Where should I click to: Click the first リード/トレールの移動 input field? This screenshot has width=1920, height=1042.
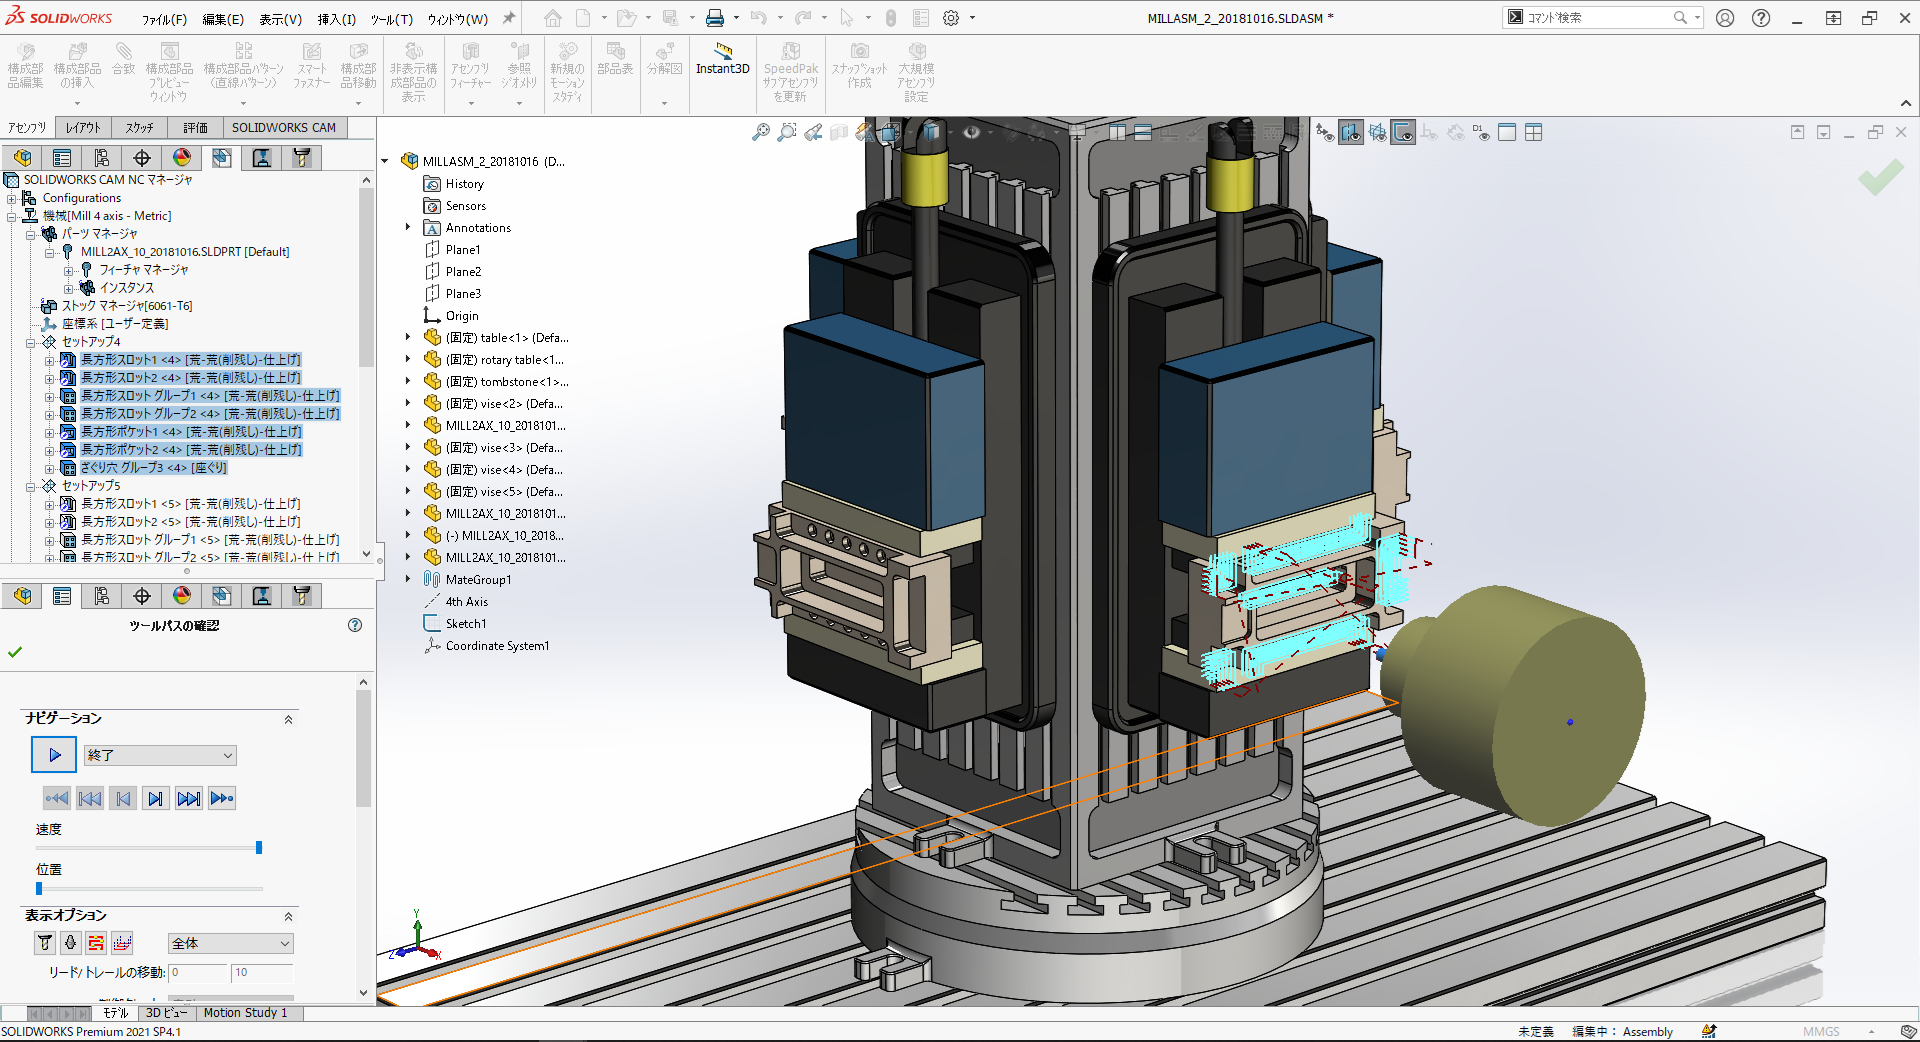pos(198,972)
